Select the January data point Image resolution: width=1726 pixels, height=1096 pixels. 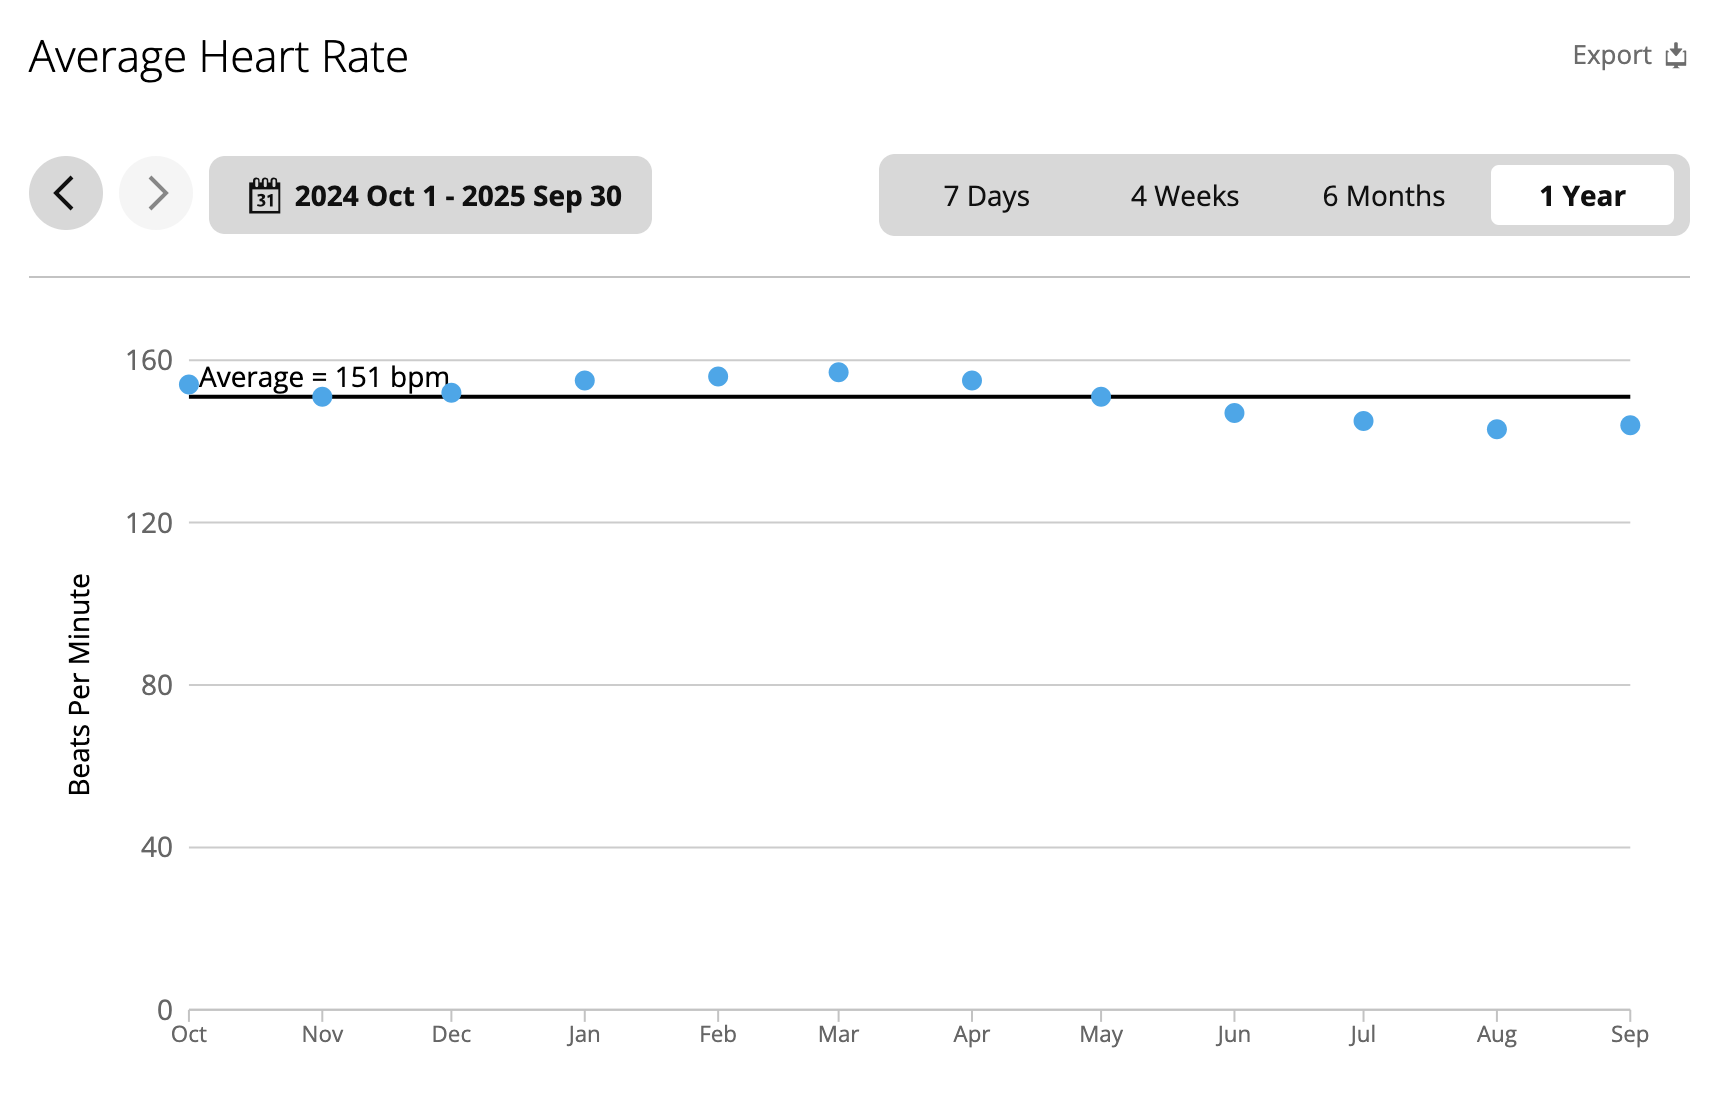point(585,381)
